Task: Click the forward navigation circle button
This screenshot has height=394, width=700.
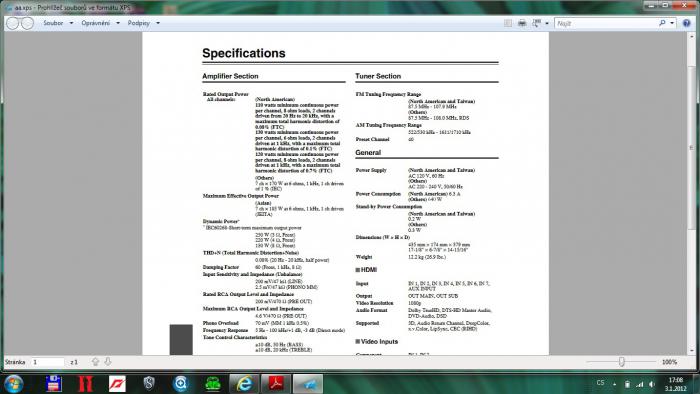Action: (x=27, y=23)
